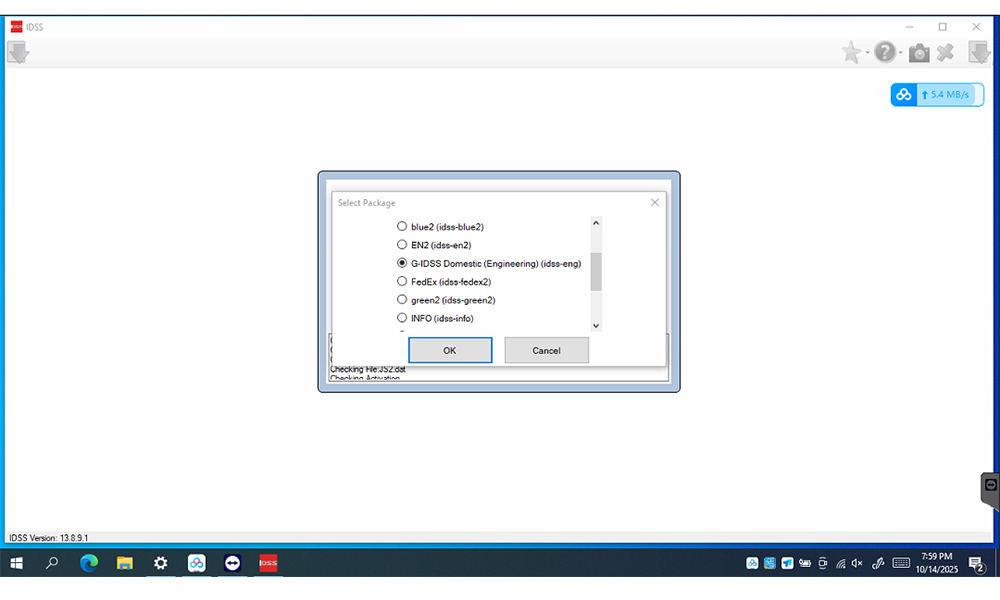Click the down arrow icon at top-left
Viewport: 1000px width, 600px height.
click(17, 53)
